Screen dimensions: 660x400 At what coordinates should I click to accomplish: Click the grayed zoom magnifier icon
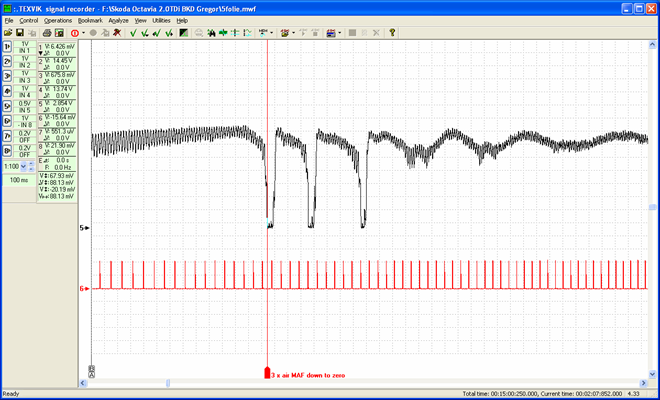click(x=199, y=32)
